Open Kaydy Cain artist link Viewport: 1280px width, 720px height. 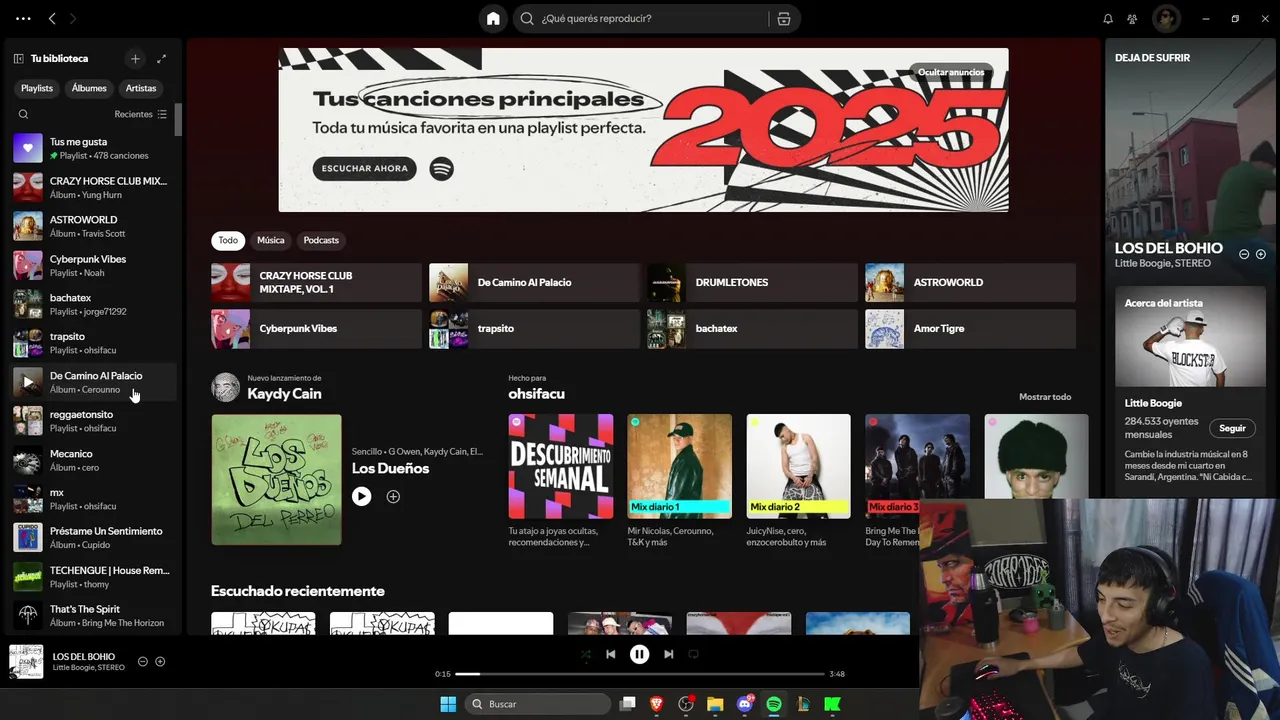284,393
